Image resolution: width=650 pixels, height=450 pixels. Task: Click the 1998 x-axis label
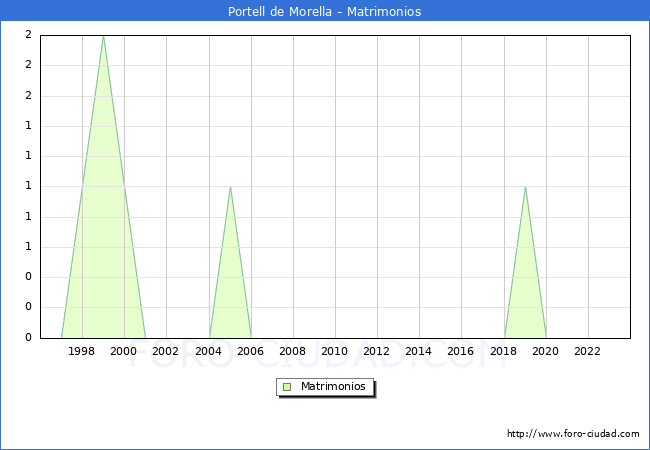click(81, 351)
